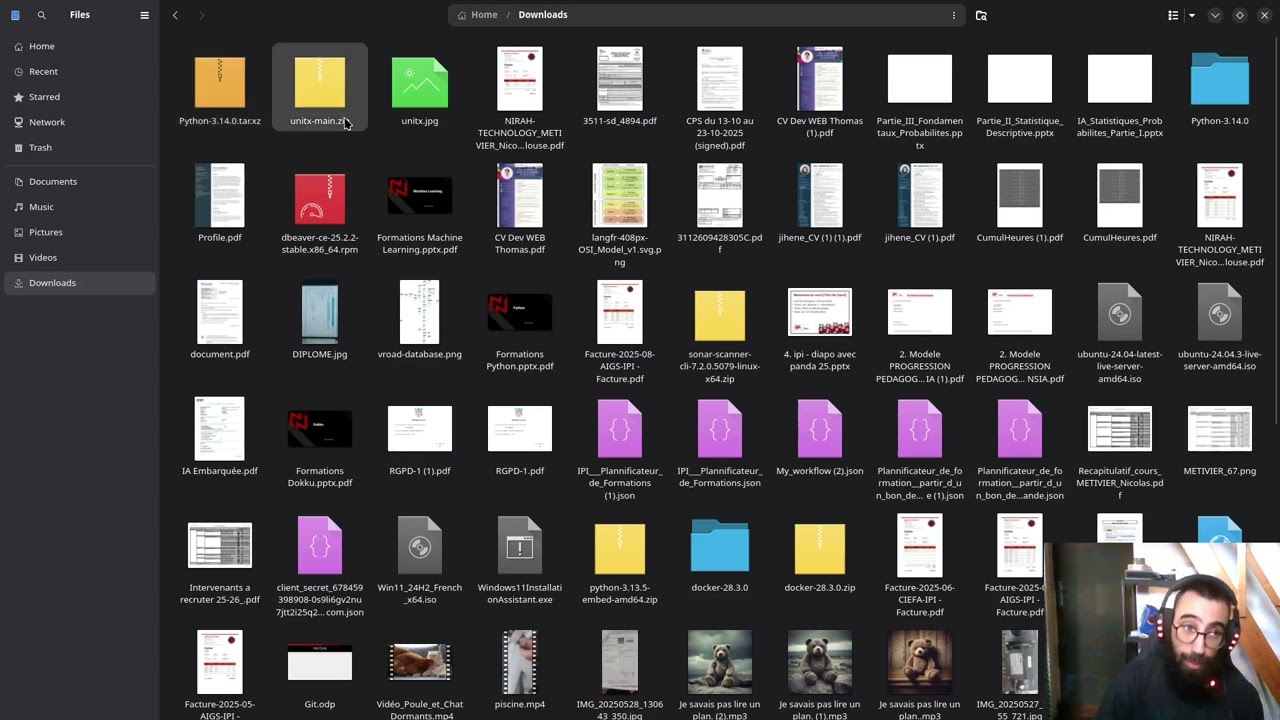Select the unitx-main zip archive icon
Screen dimensions: 1280x720
[320, 82]
